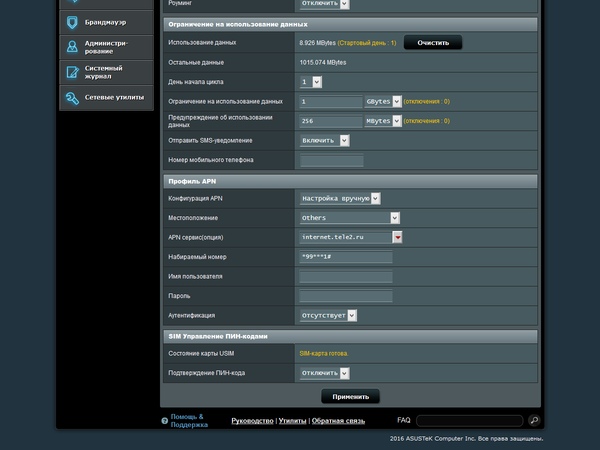This screenshot has height=450, width=600.
Task: Click the Состояние карты USIM label
Action: point(201,354)
